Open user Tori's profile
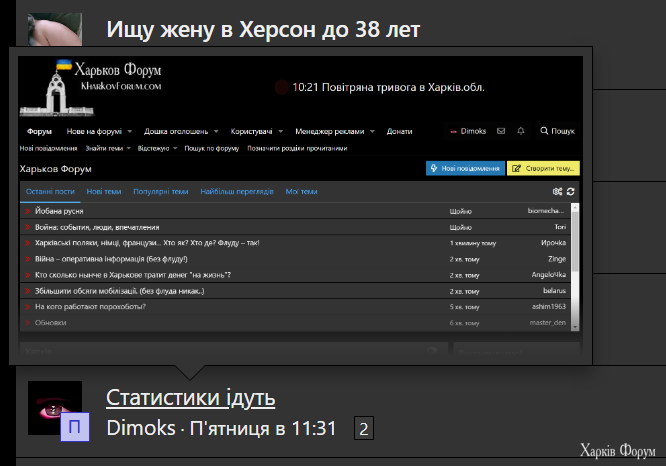Viewport: 666px width, 466px height. click(x=560, y=227)
